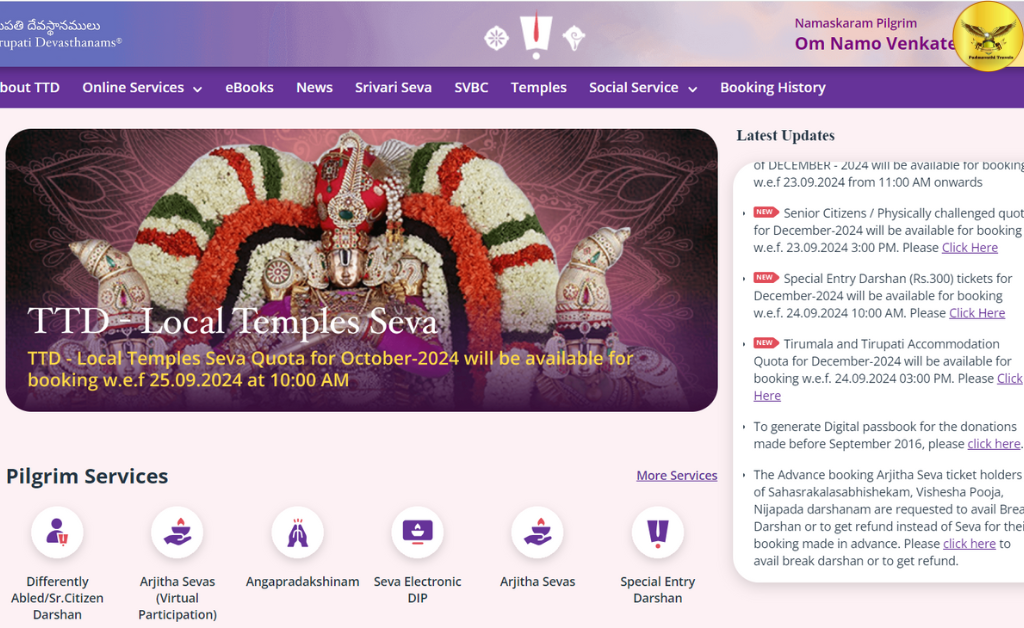Click the Pilgrim Services heading

pyautogui.click(x=87, y=476)
